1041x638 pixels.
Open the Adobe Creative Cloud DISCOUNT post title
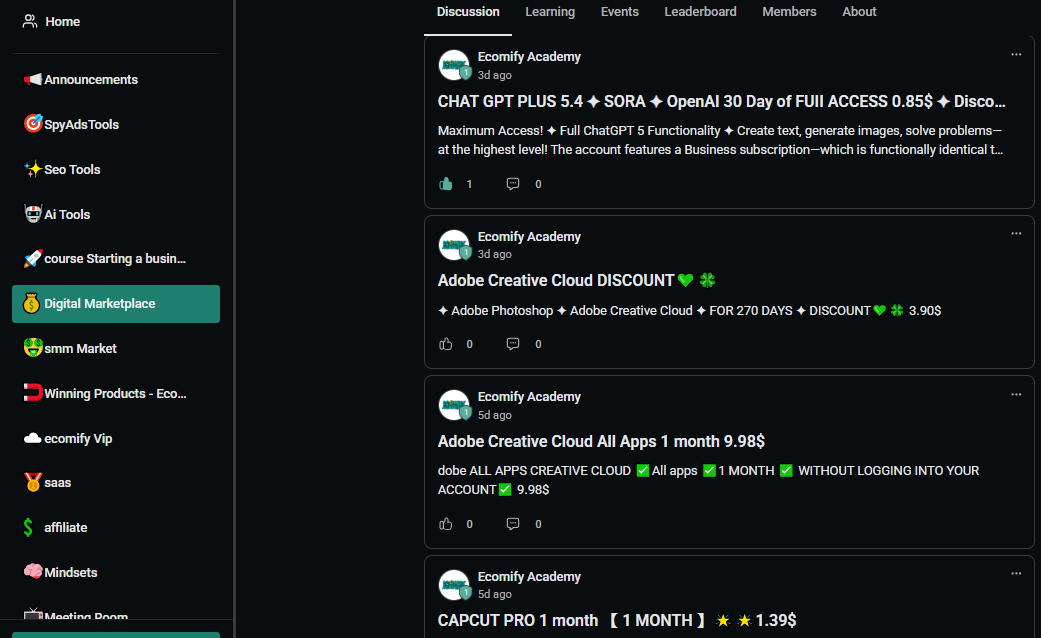576,281
